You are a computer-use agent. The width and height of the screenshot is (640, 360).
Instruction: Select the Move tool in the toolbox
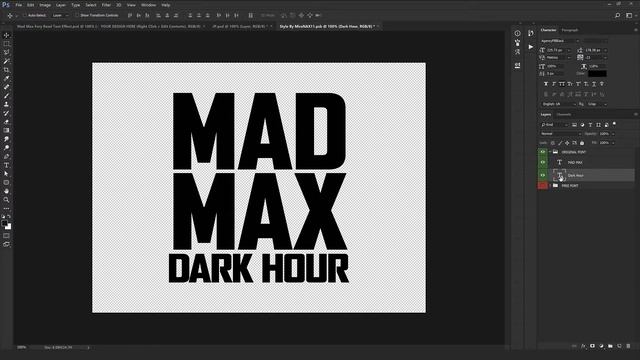(6, 36)
